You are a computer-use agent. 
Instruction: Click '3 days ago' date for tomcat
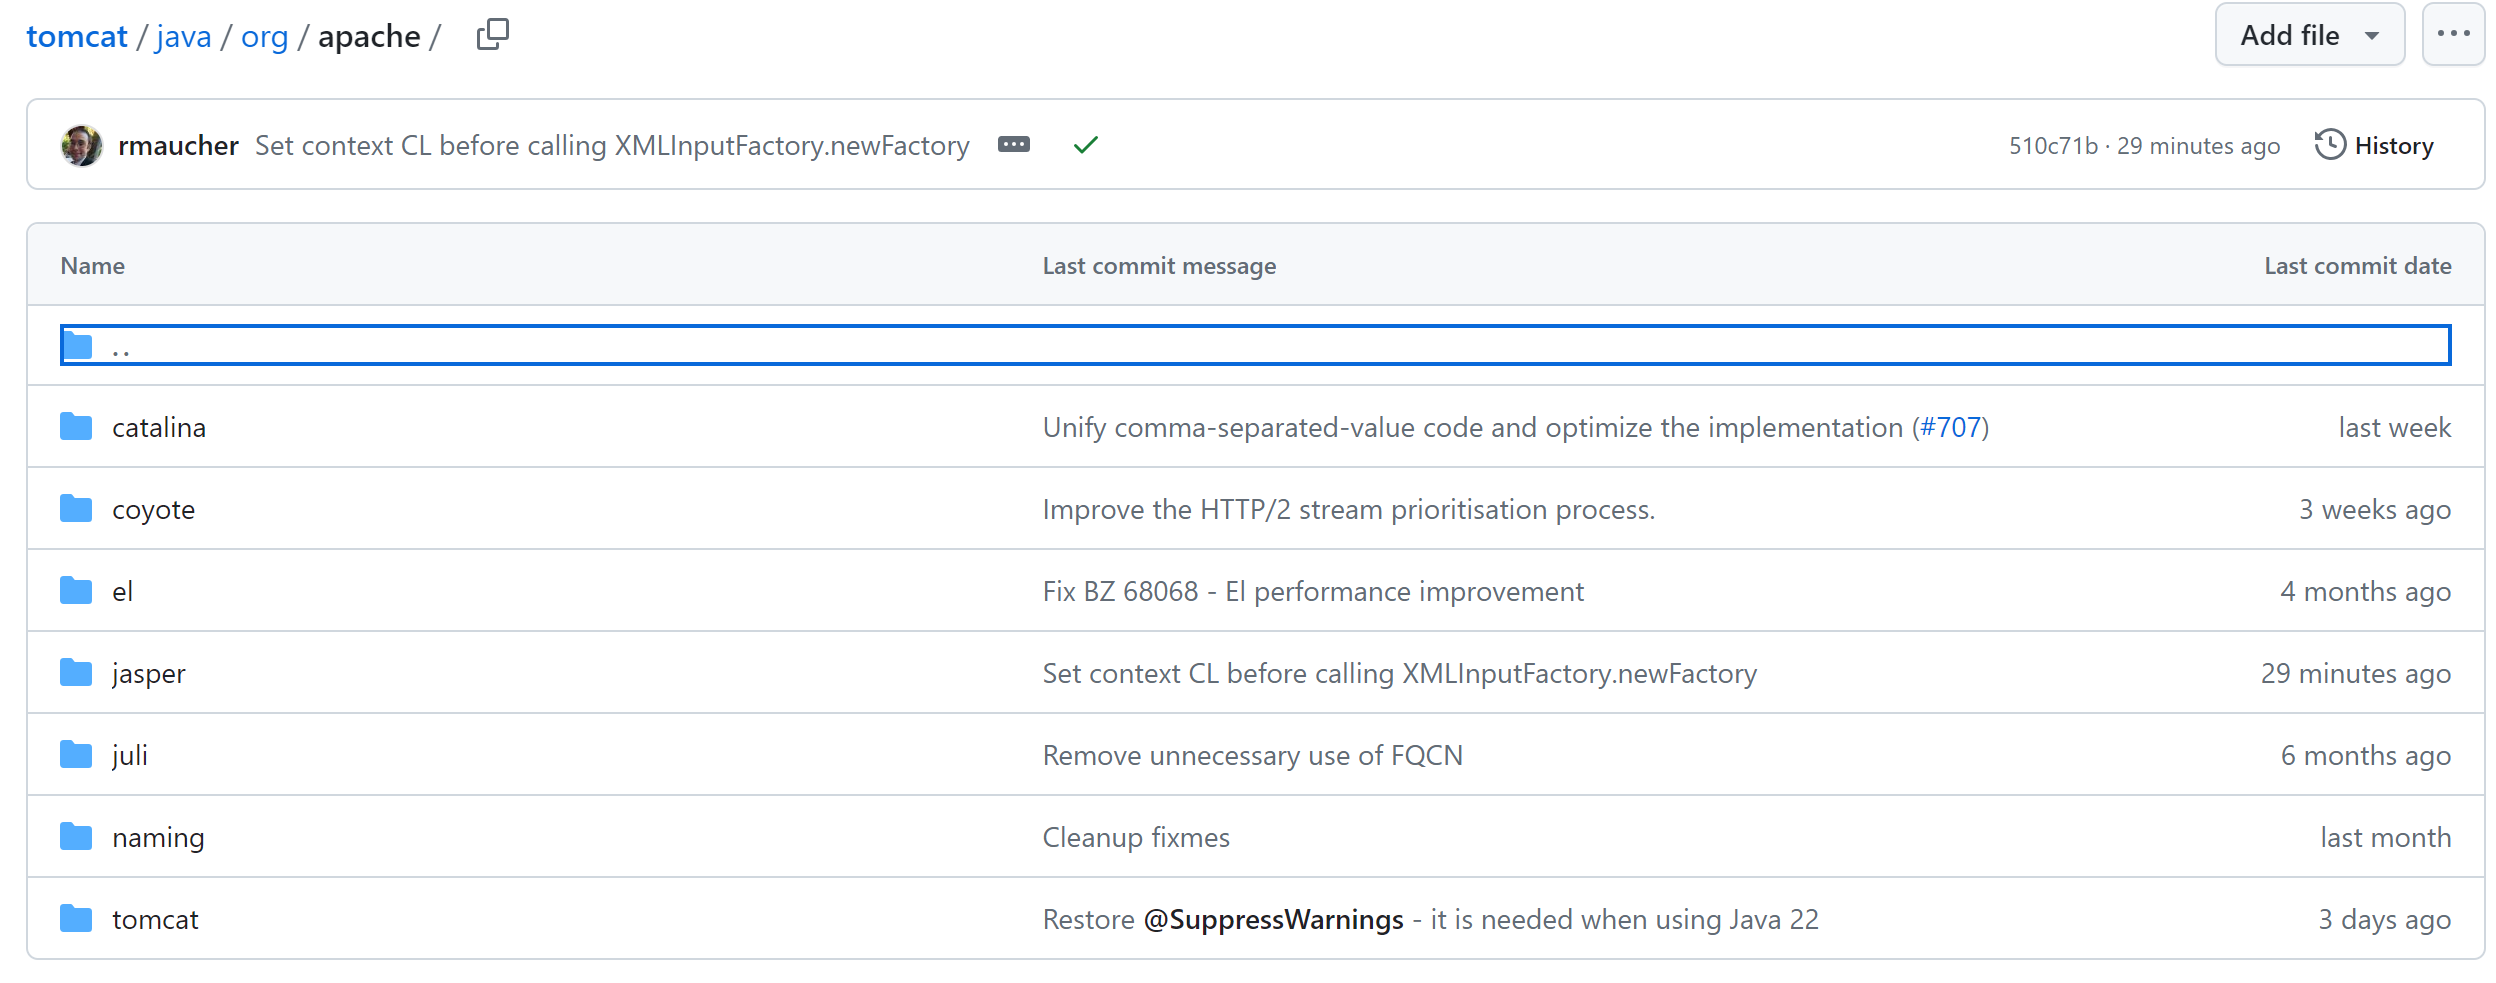click(x=2384, y=920)
